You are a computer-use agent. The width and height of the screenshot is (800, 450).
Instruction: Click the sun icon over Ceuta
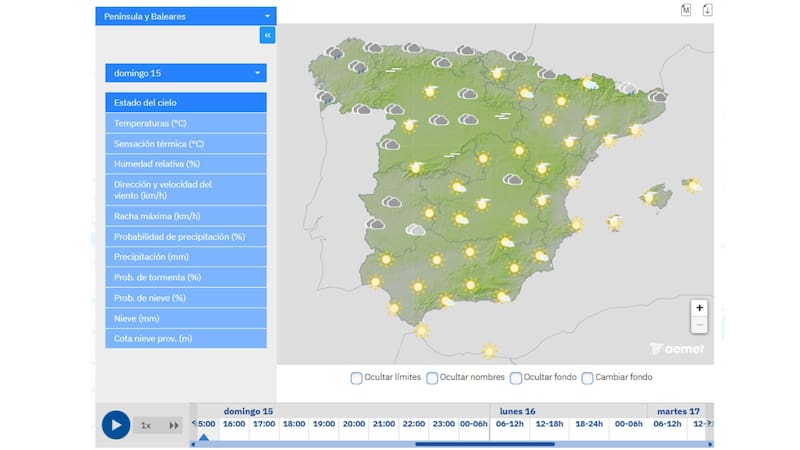pos(421,331)
